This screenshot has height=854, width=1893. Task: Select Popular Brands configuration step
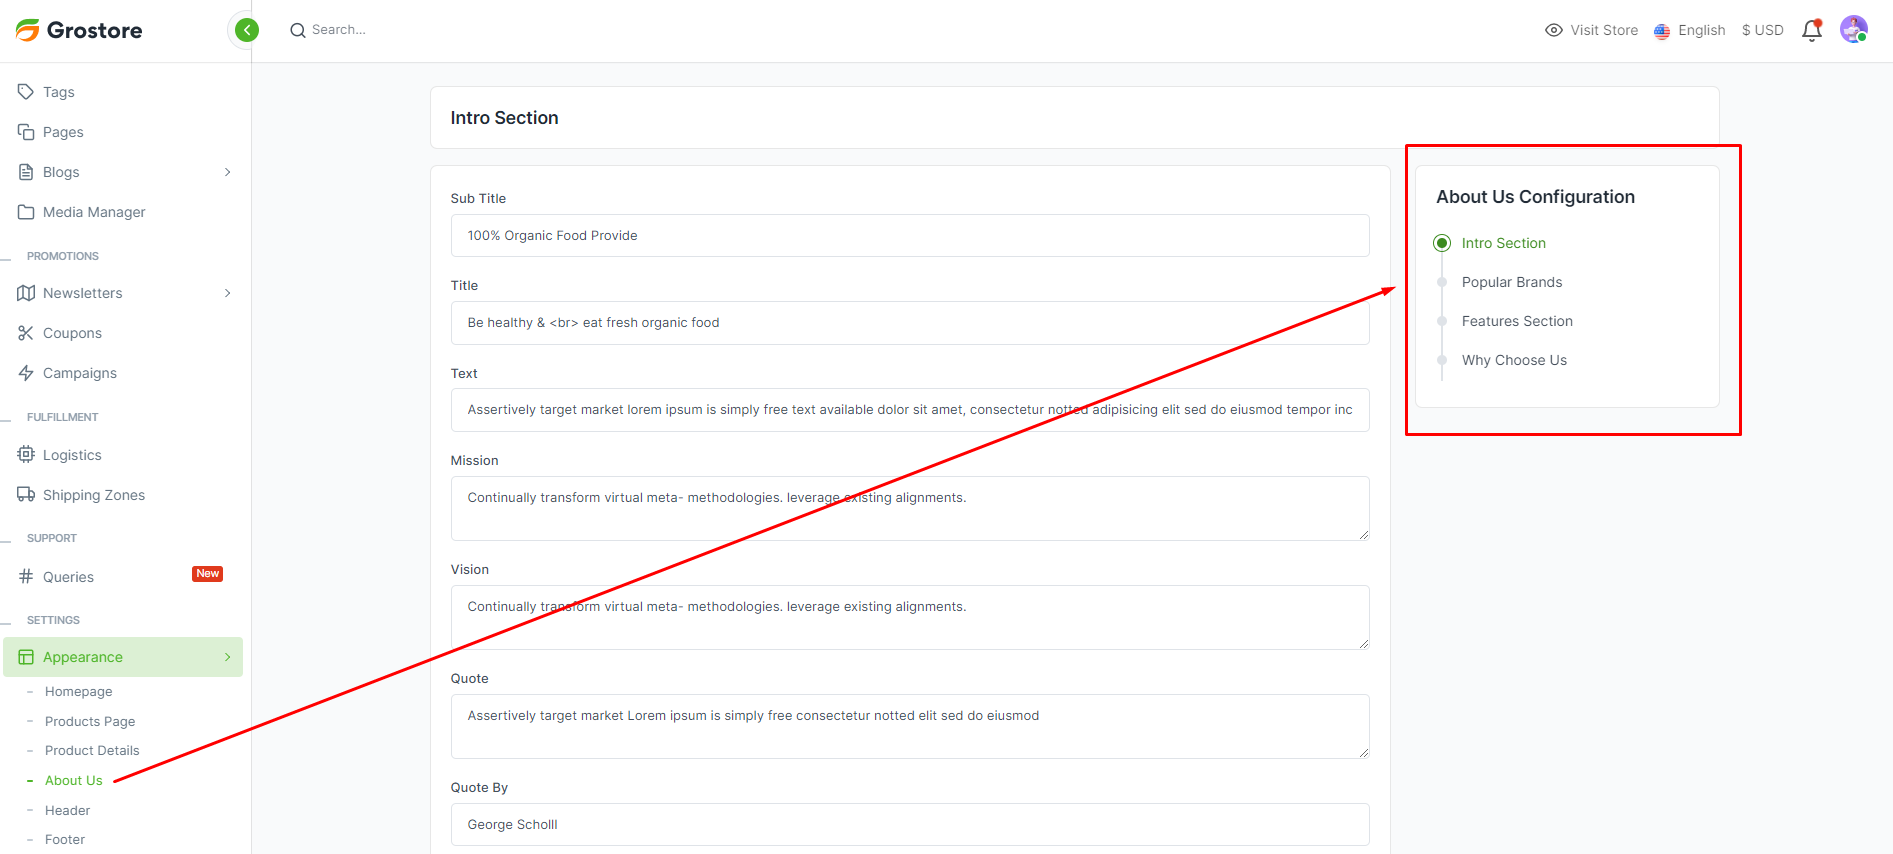tap(1511, 282)
